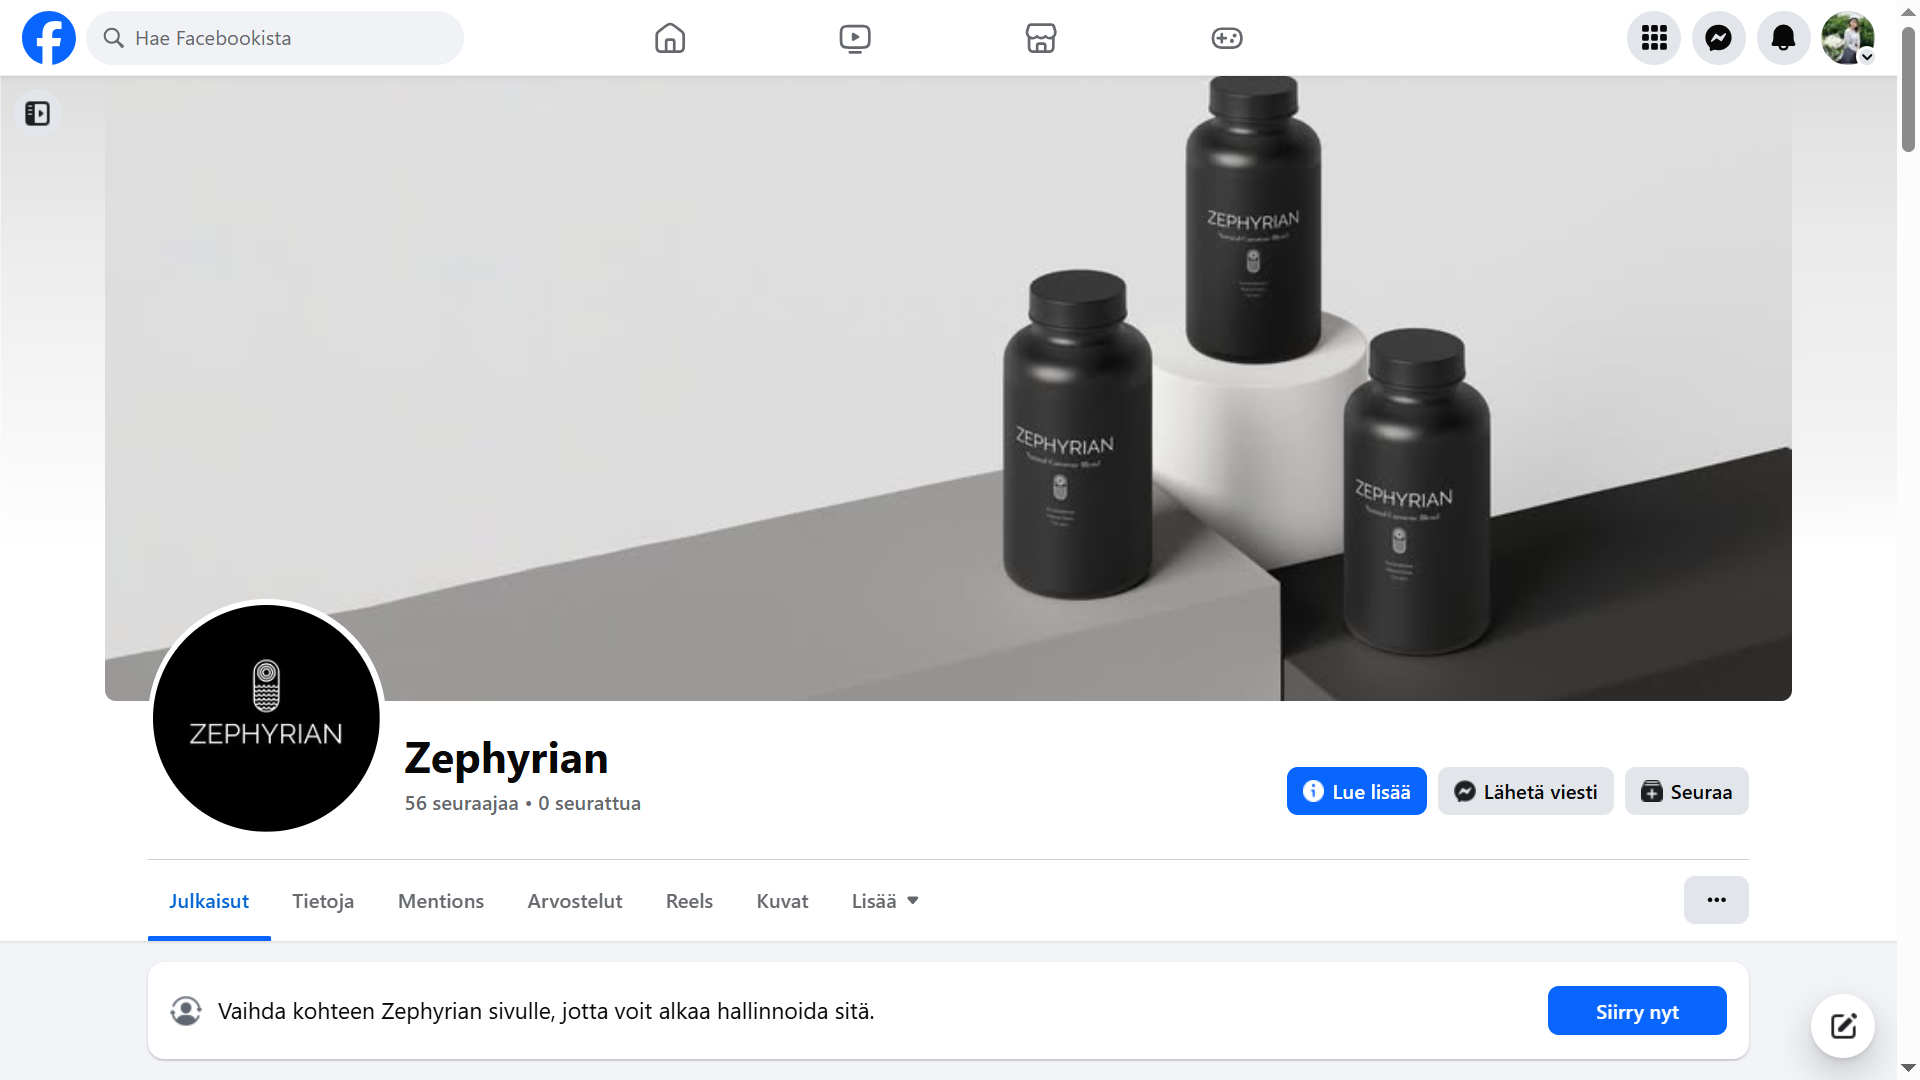
Task: Open Messenger from the top bar
Action: coord(1719,38)
